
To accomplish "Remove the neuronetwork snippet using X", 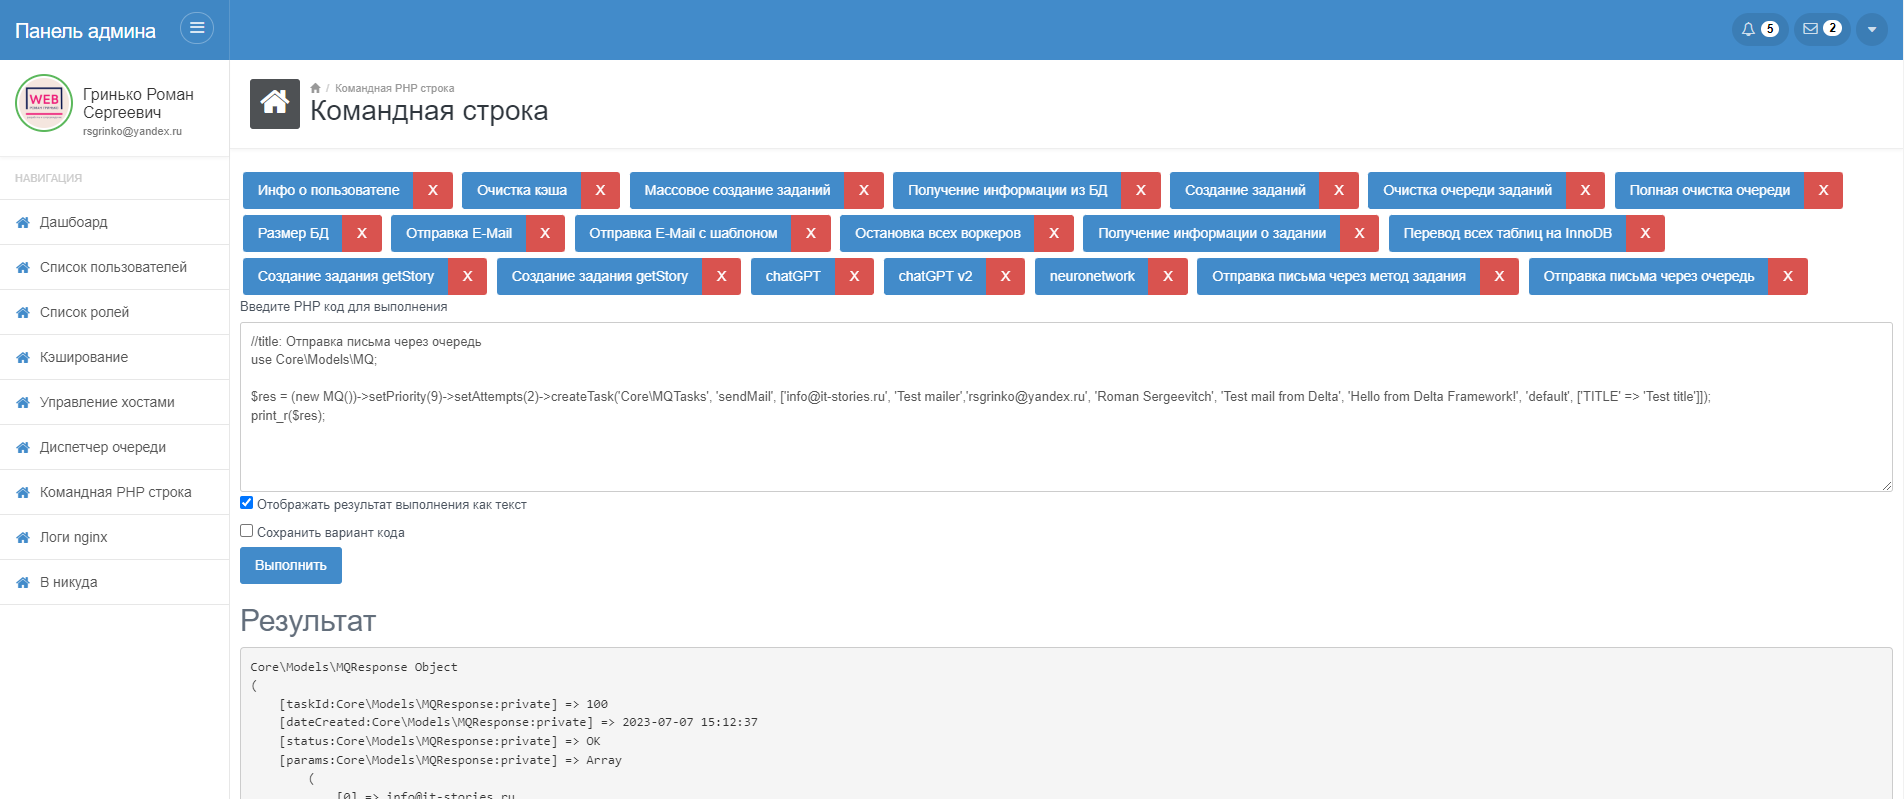I will tap(1167, 276).
